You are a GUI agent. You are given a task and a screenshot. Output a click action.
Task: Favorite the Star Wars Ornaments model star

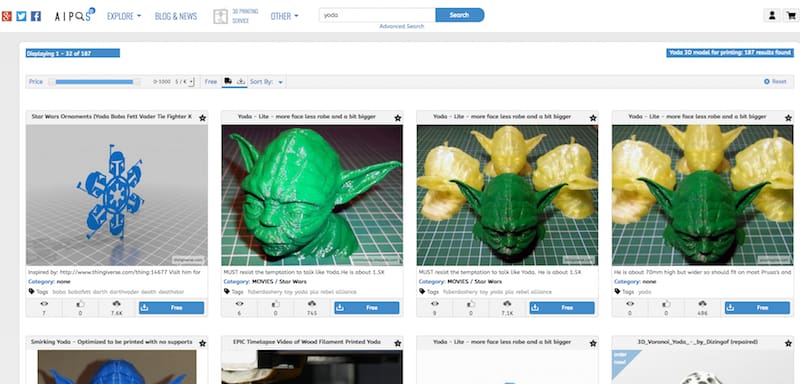tap(203, 118)
